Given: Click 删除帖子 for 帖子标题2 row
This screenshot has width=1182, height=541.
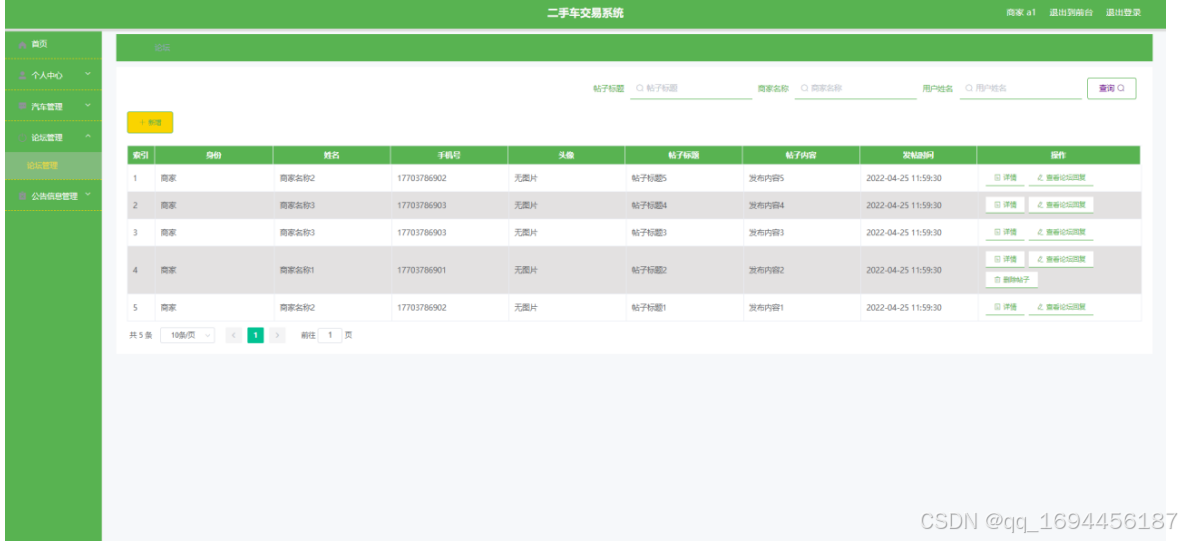Looking at the screenshot, I should click(1012, 280).
